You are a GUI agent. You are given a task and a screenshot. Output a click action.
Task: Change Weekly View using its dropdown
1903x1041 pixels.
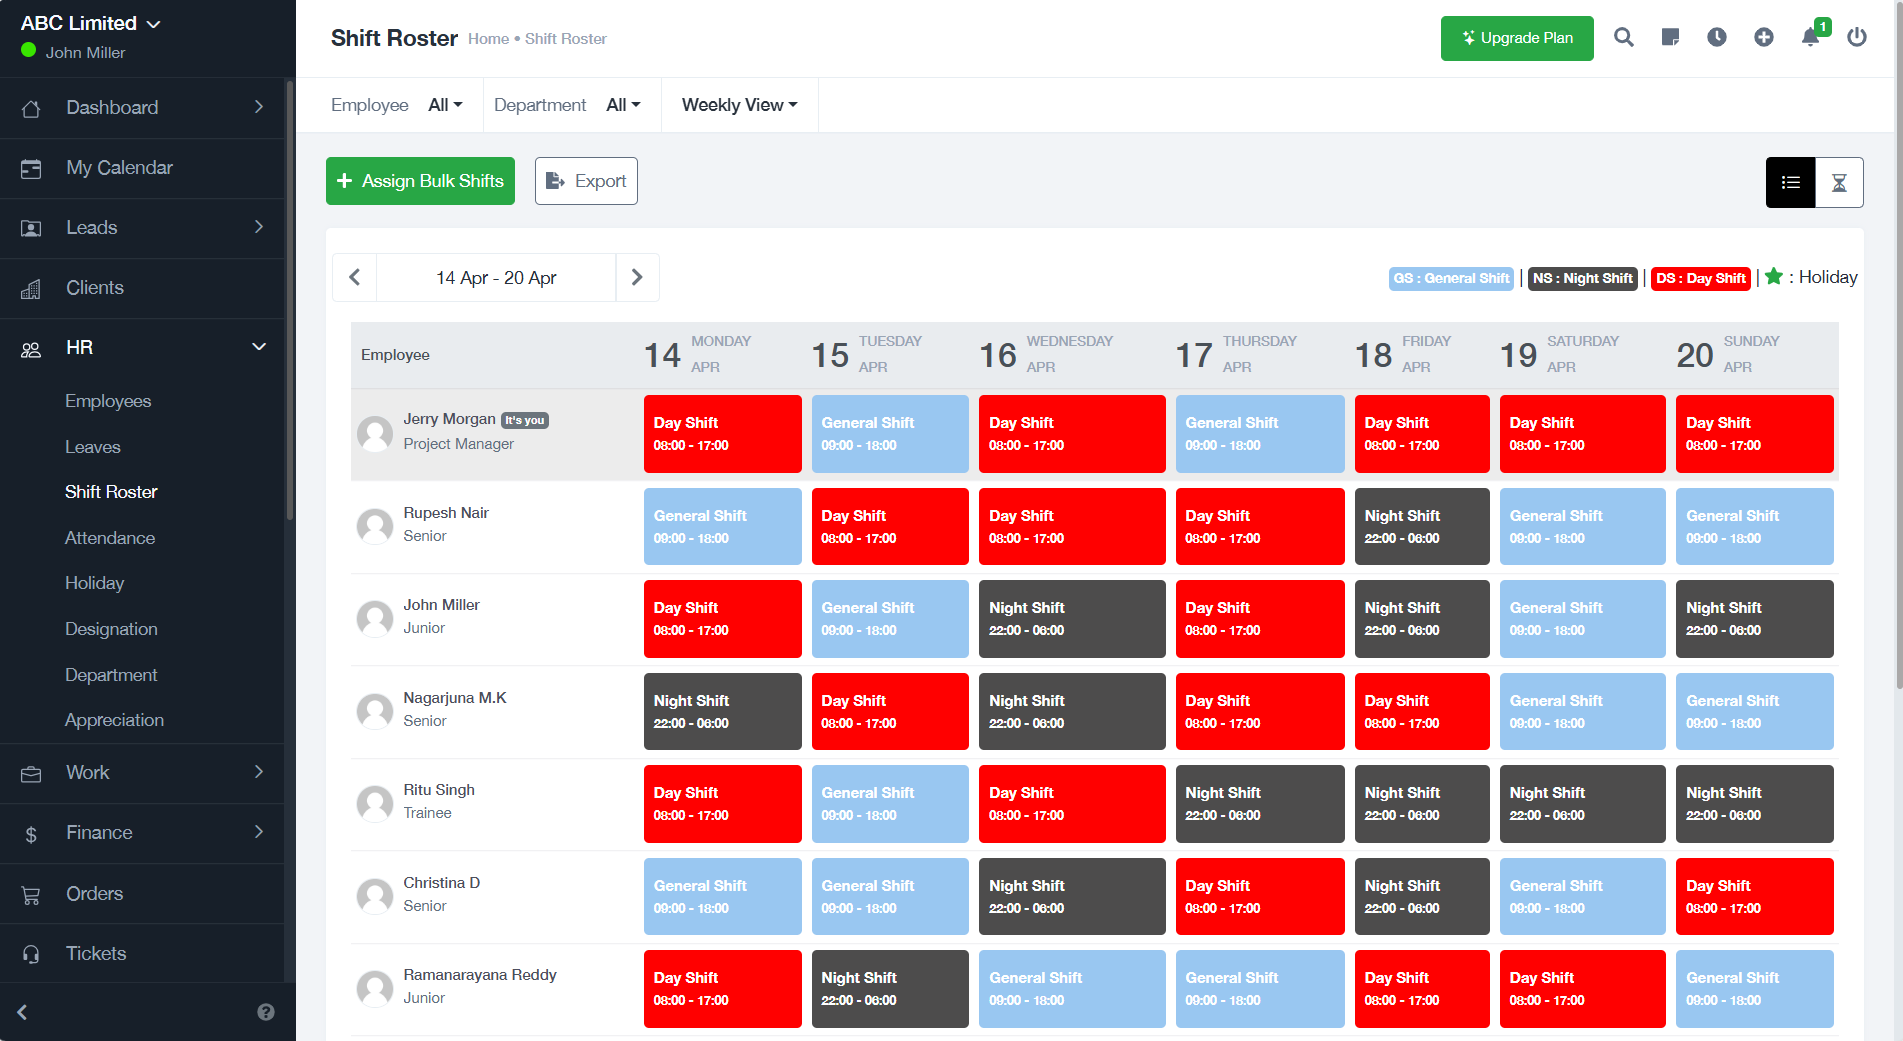click(738, 104)
